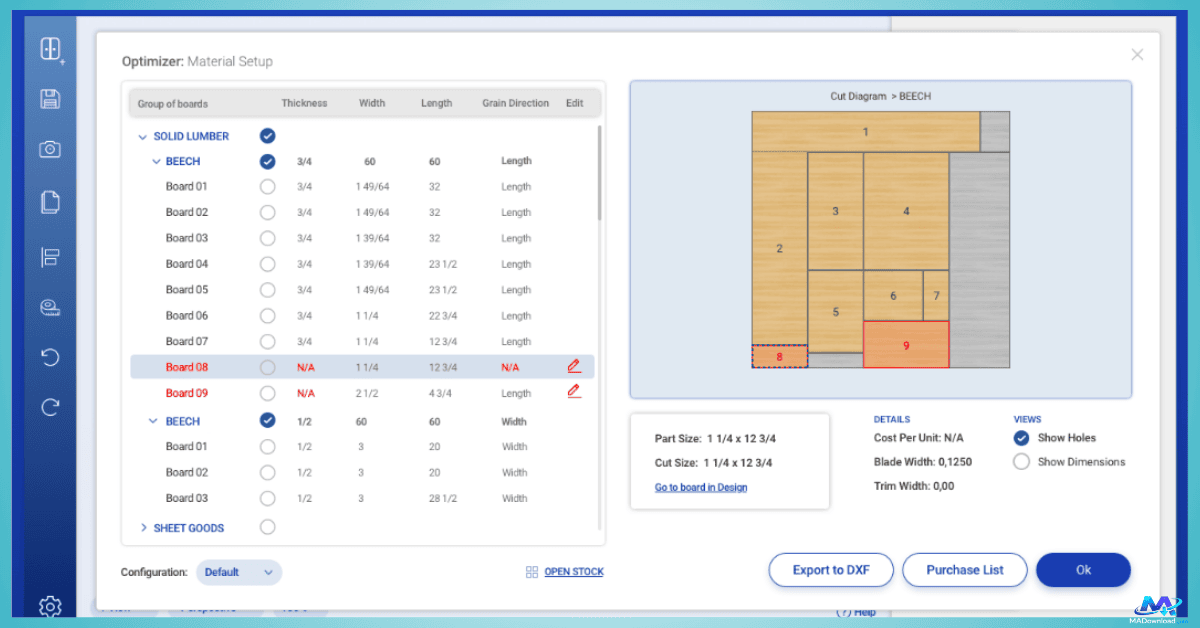Open the settings gear at bottom of sidebar
The width and height of the screenshot is (1200, 628).
pyautogui.click(x=50, y=606)
